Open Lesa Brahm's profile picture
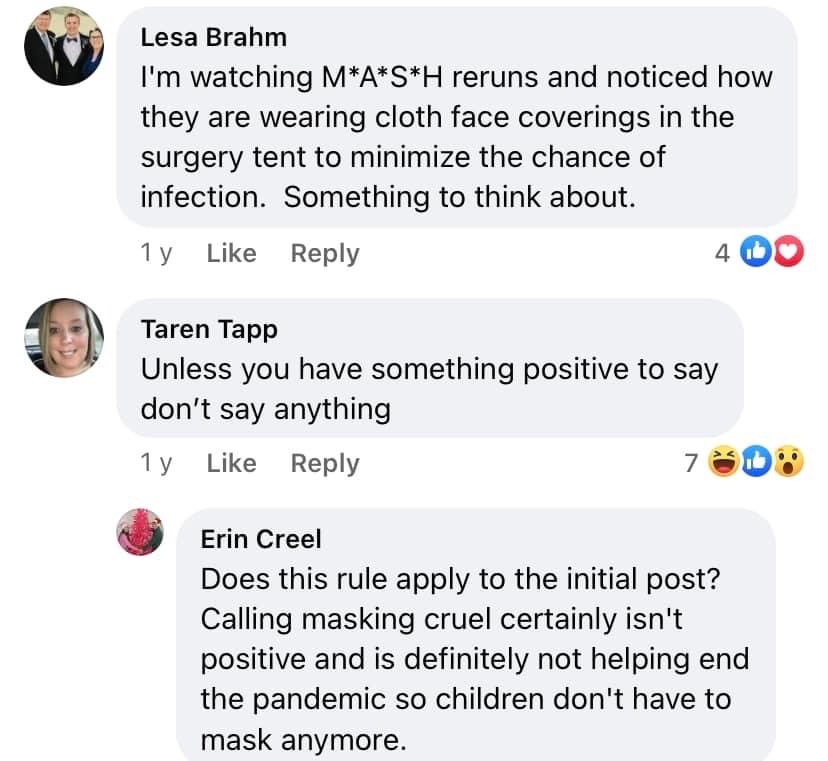 pyautogui.click(x=64, y=45)
